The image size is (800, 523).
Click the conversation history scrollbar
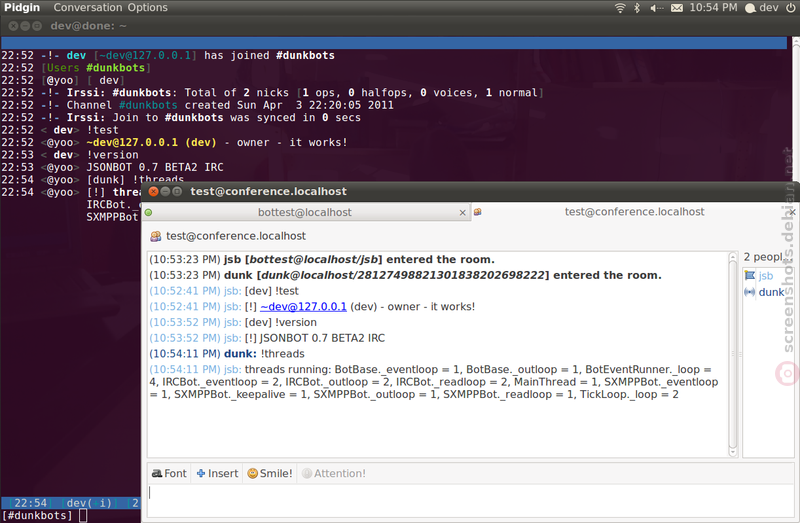coord(733,354)
